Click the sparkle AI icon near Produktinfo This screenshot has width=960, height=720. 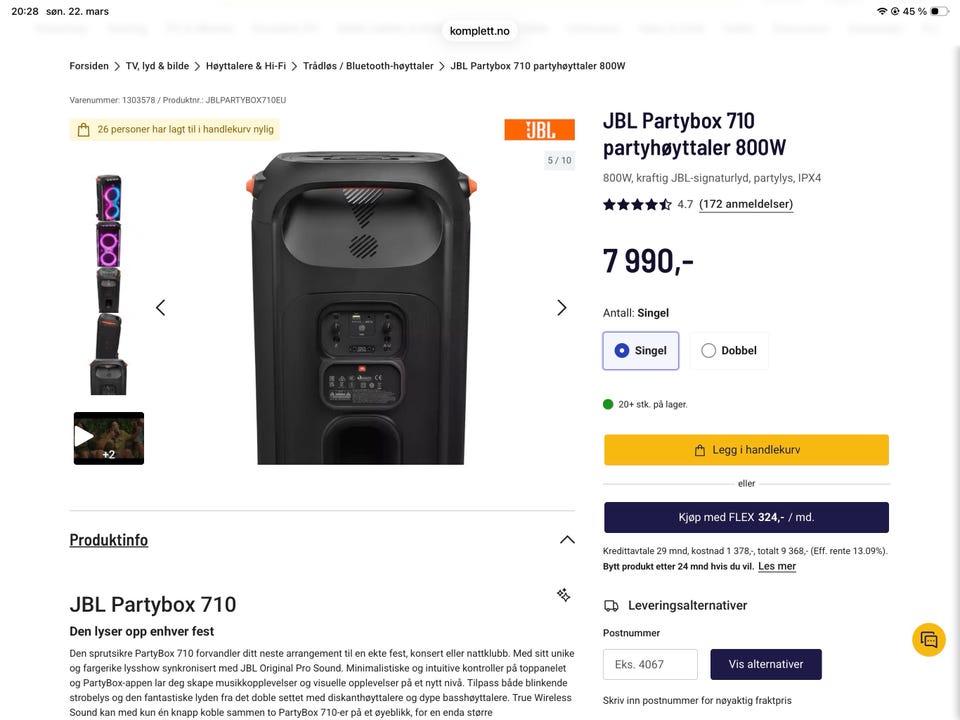563,594
